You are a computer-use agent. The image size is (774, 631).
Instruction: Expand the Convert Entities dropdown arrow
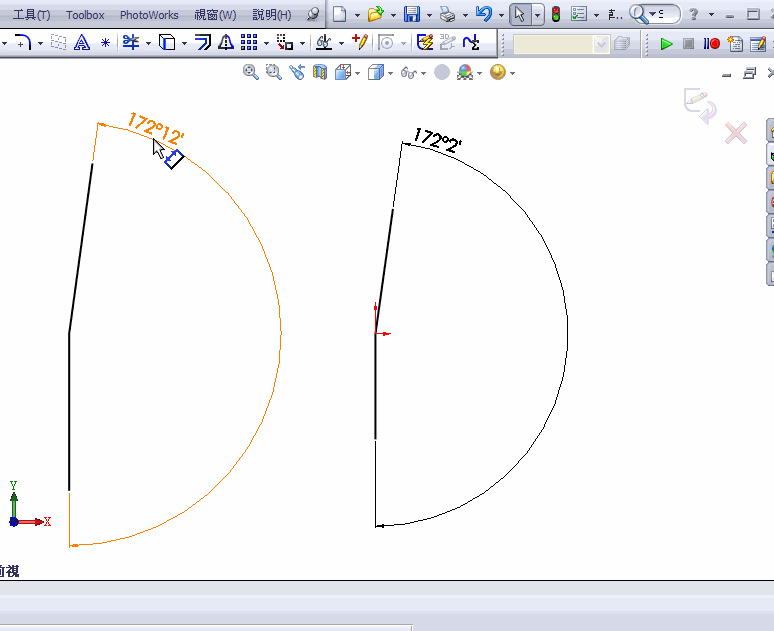pyautogui.click(x=185, y=43)
